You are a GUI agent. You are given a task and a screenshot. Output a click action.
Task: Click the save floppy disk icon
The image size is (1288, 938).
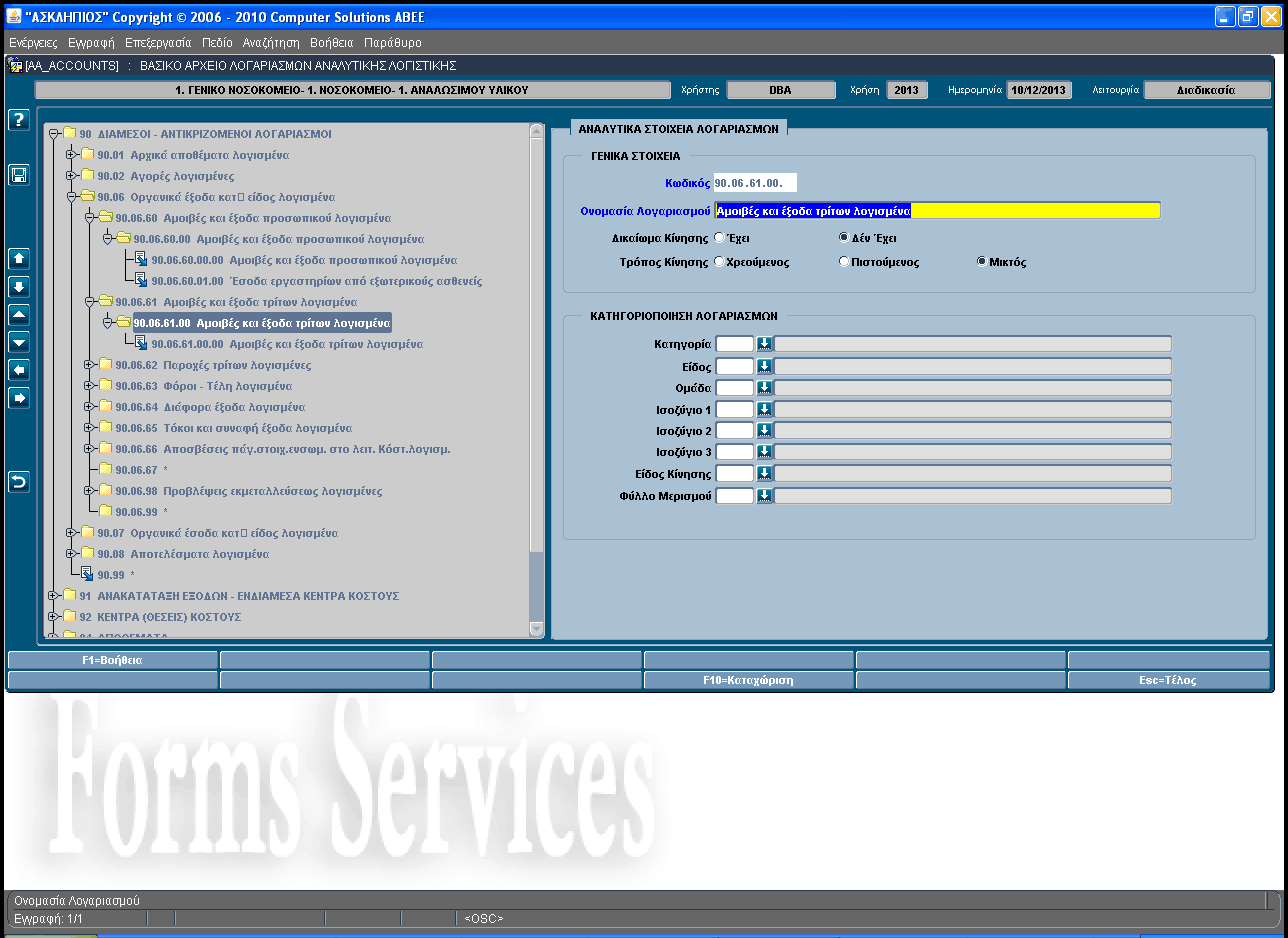point(18,175)
